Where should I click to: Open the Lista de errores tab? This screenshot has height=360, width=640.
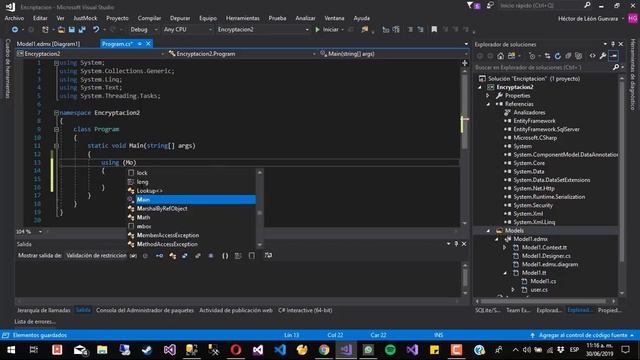click(35, 322)
